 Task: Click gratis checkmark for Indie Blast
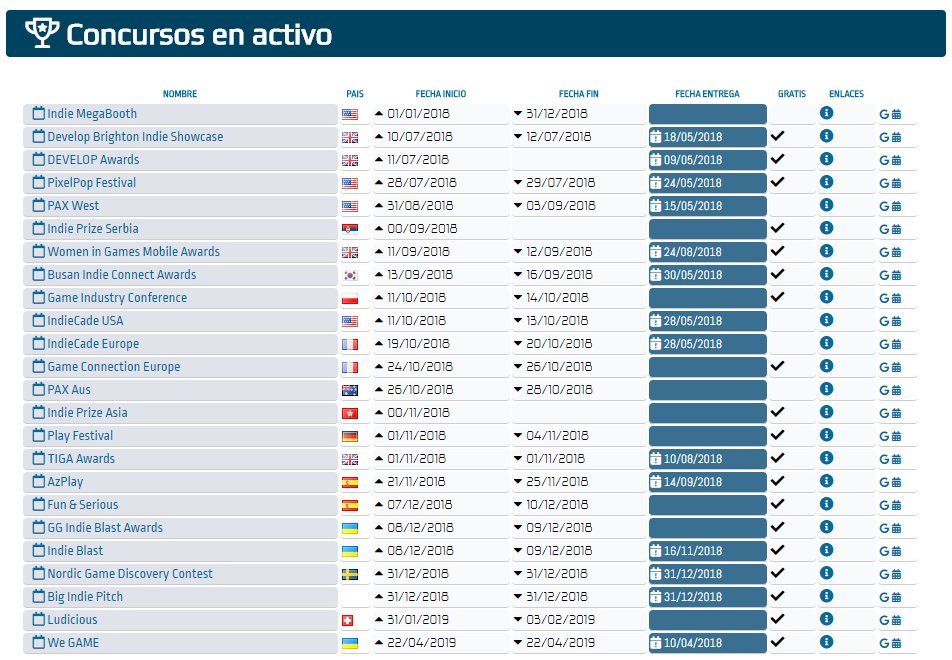(777, 549)
